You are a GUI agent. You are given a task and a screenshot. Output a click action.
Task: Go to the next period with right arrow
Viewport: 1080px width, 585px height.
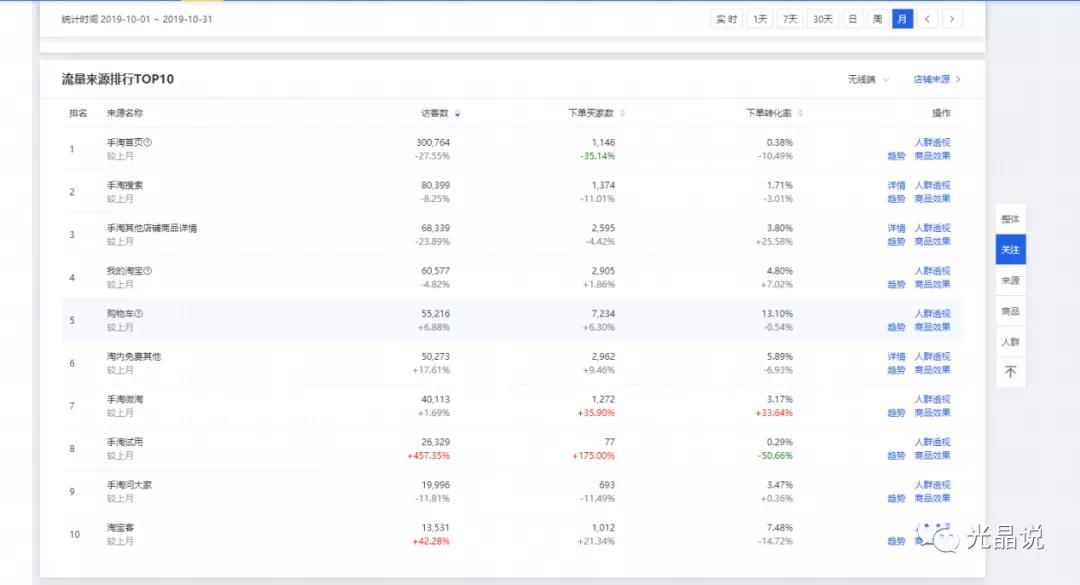(x=952, y=19)
